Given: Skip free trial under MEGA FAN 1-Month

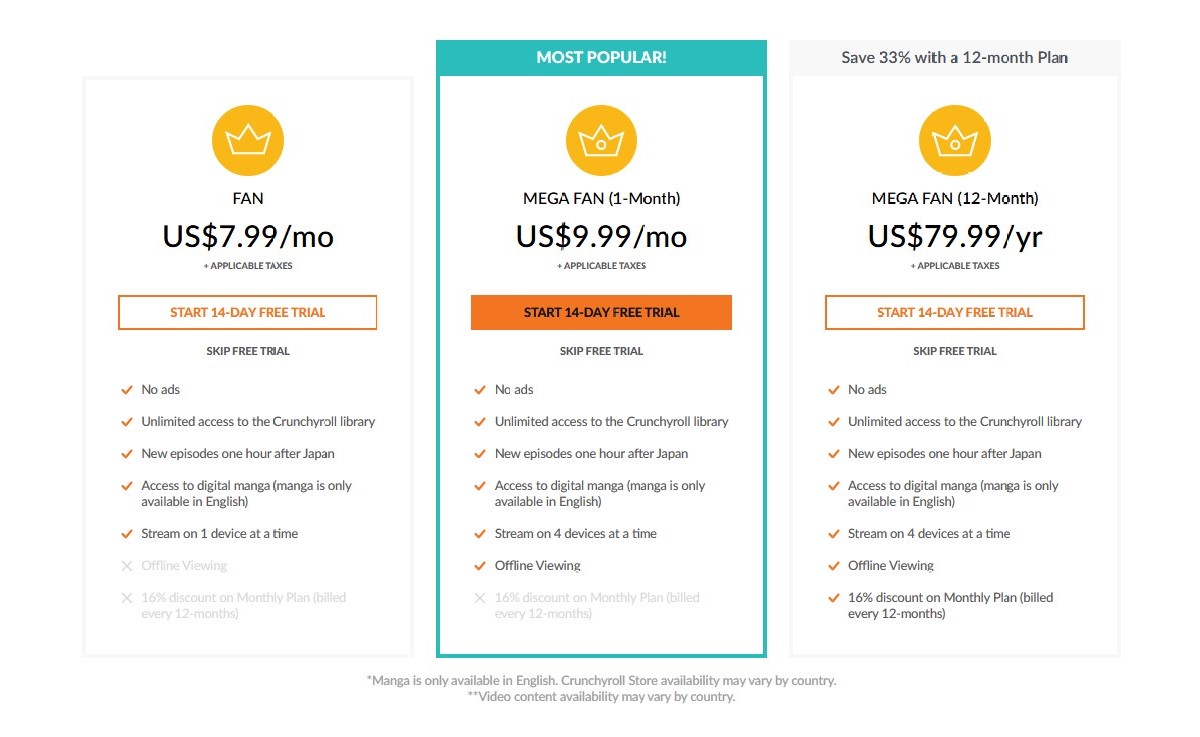Looking at the screenshot, I should (x=601, y=351).
